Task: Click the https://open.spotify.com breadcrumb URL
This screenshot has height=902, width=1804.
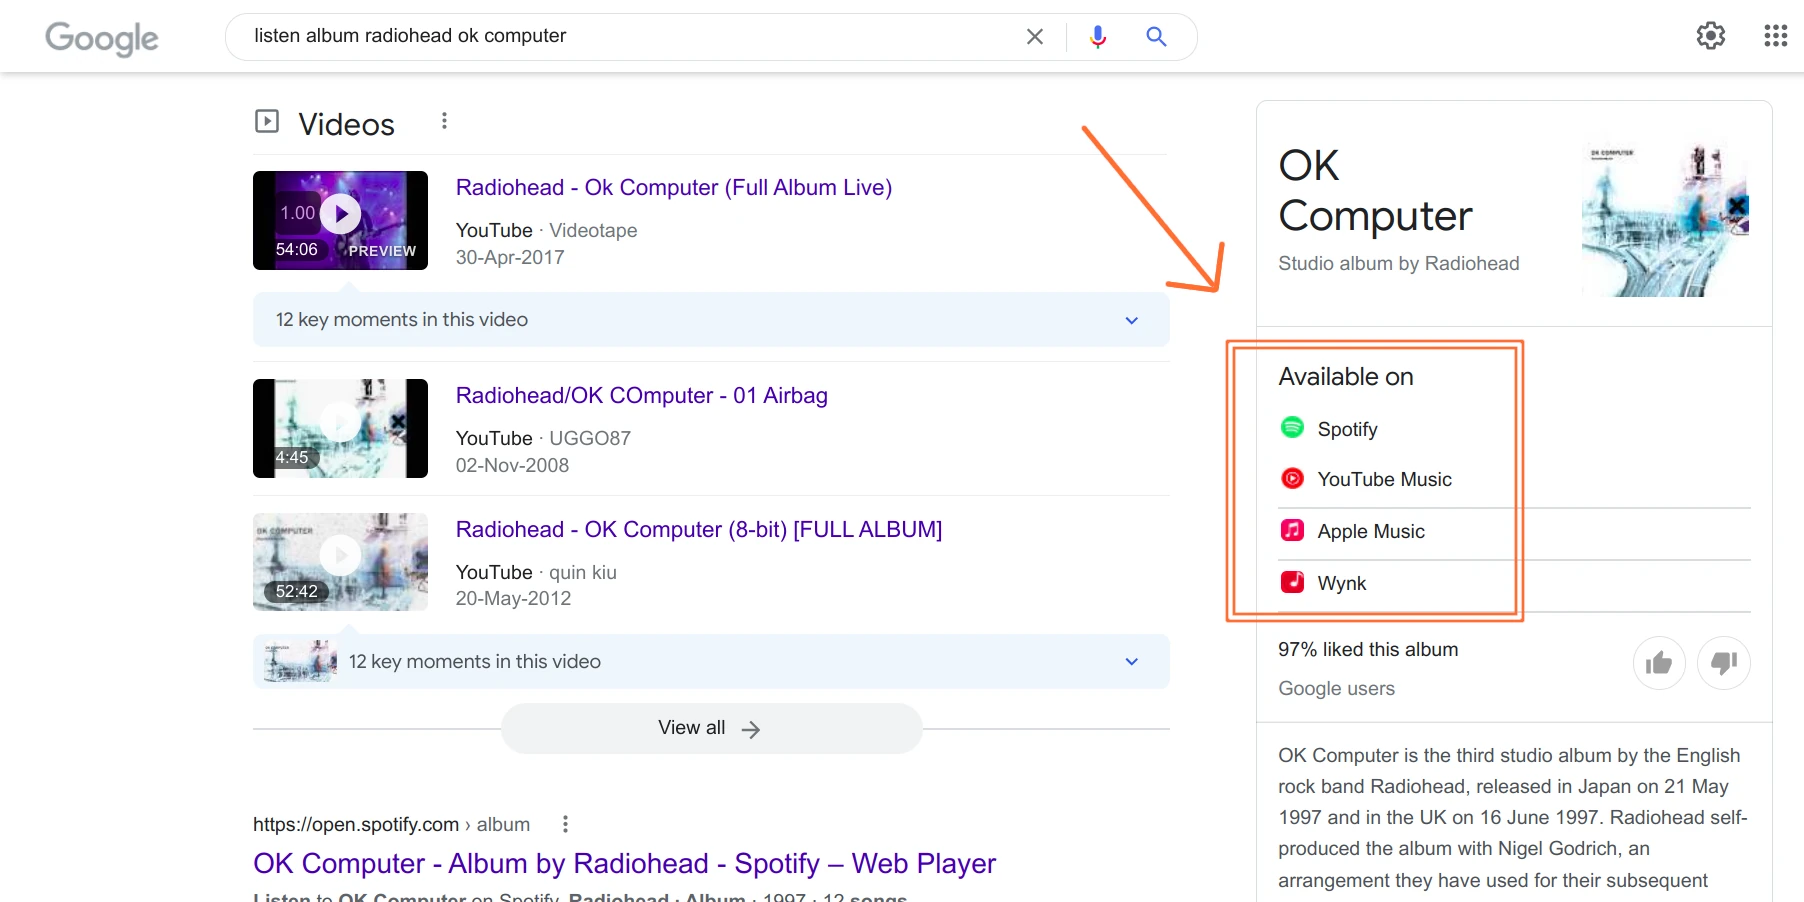Action: point(355,824)
